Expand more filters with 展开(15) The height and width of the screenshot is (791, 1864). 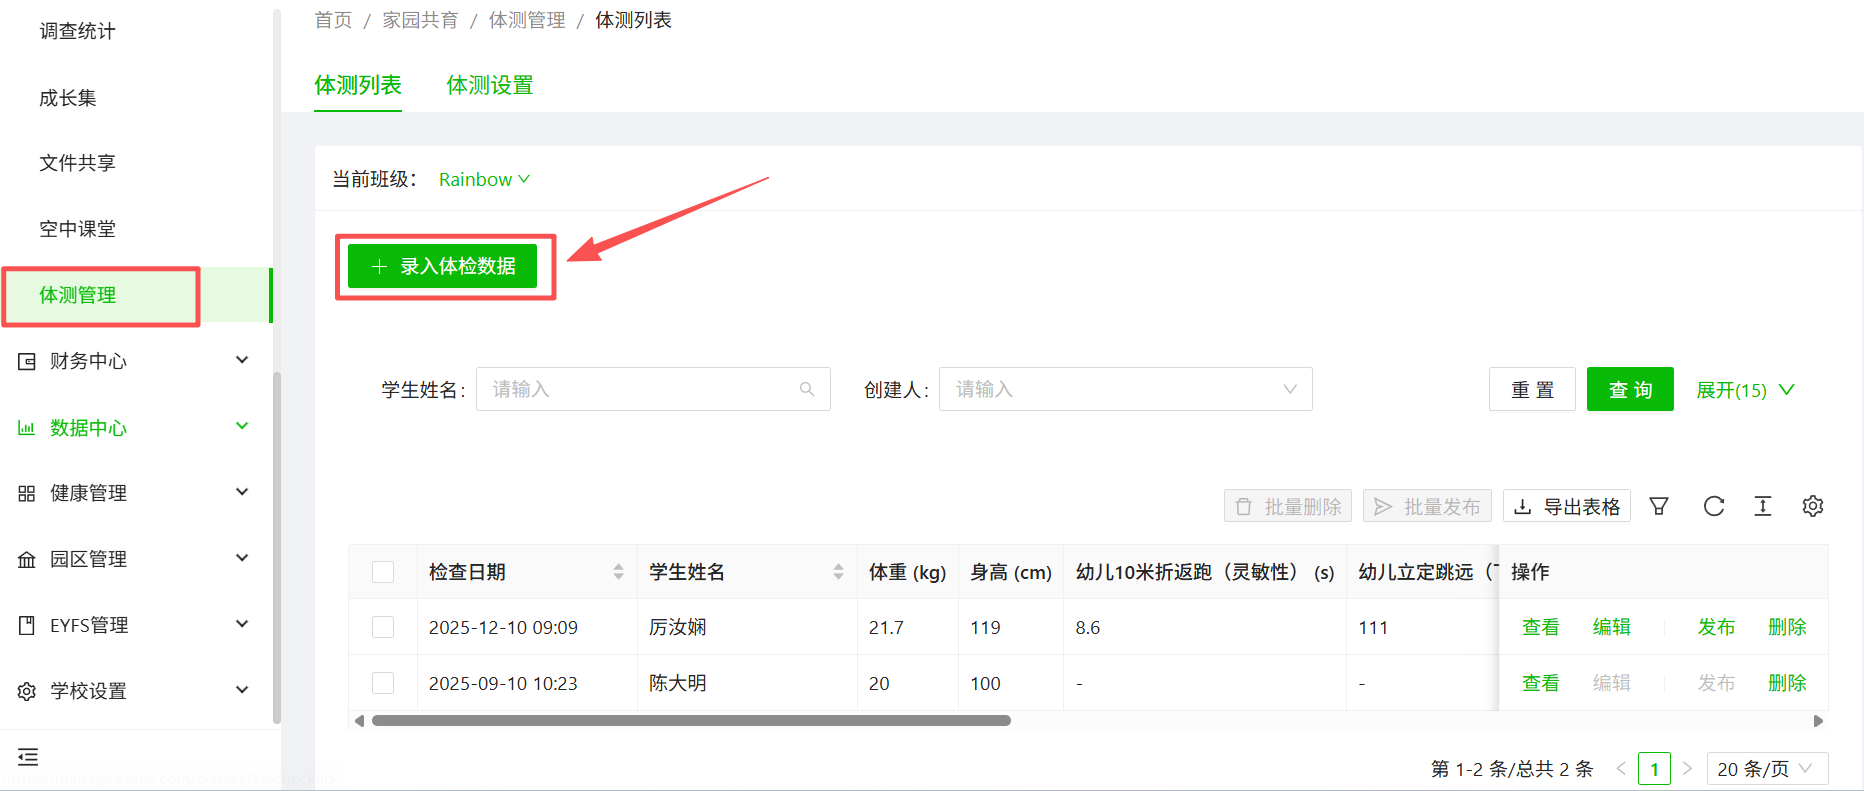(1745, 390)
